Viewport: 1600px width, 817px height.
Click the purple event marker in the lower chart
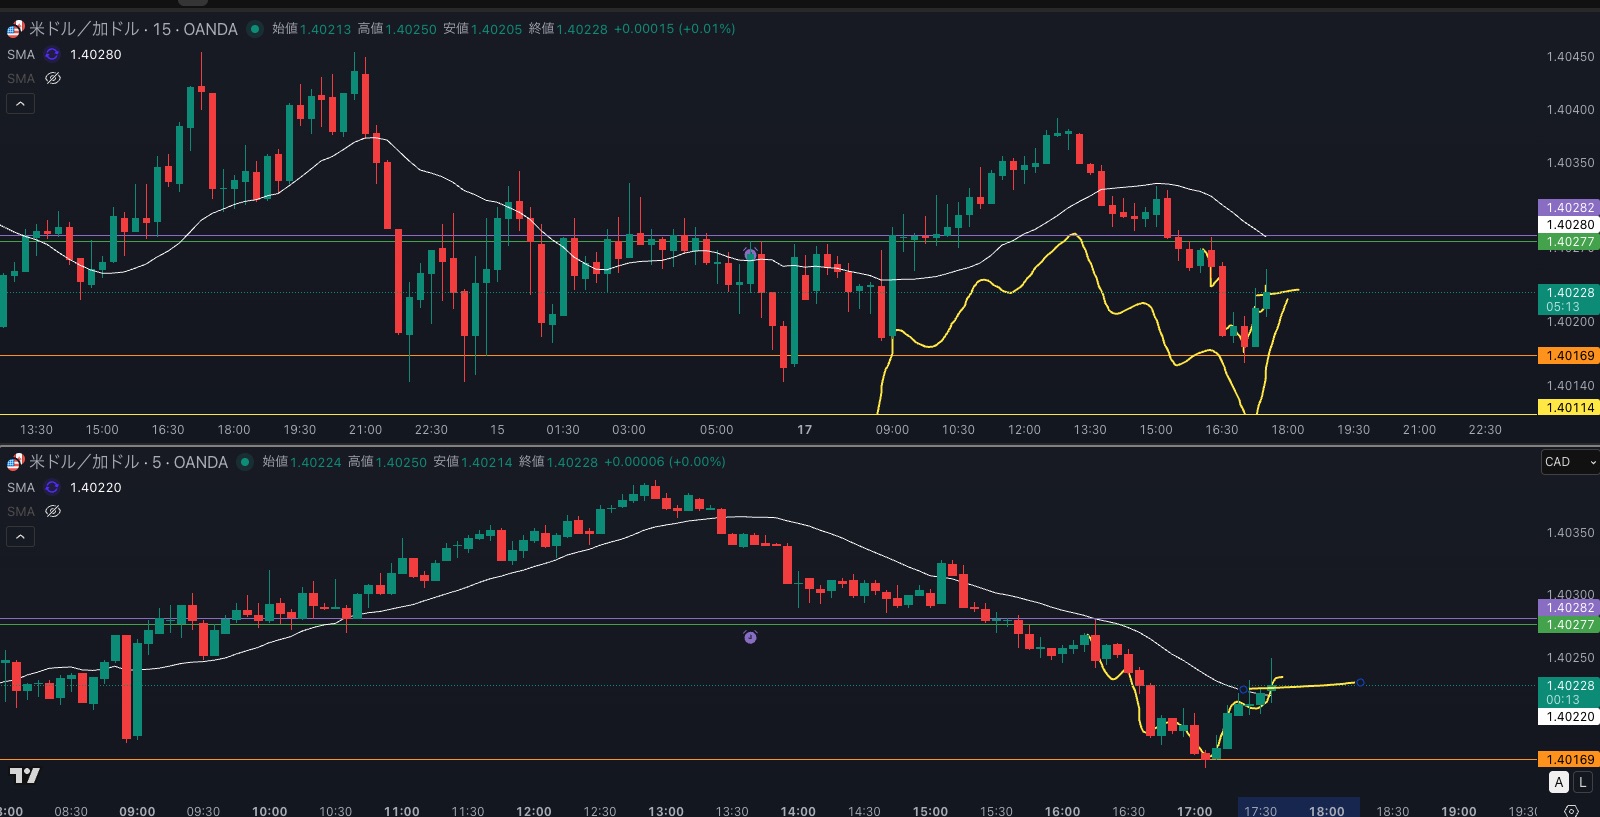pyautogui.click(x=750, y=637)
